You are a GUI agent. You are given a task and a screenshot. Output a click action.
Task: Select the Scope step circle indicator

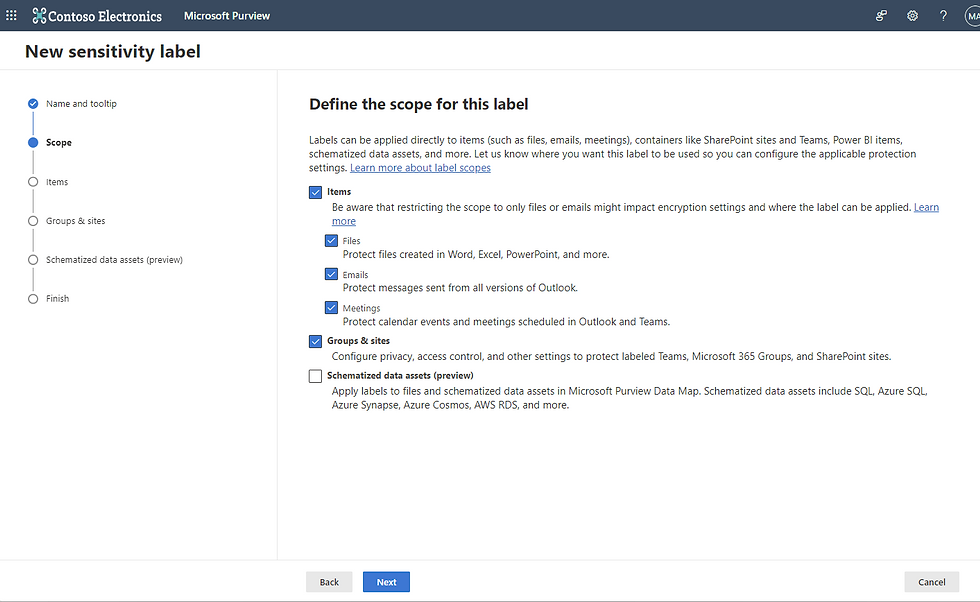[33, 143]
